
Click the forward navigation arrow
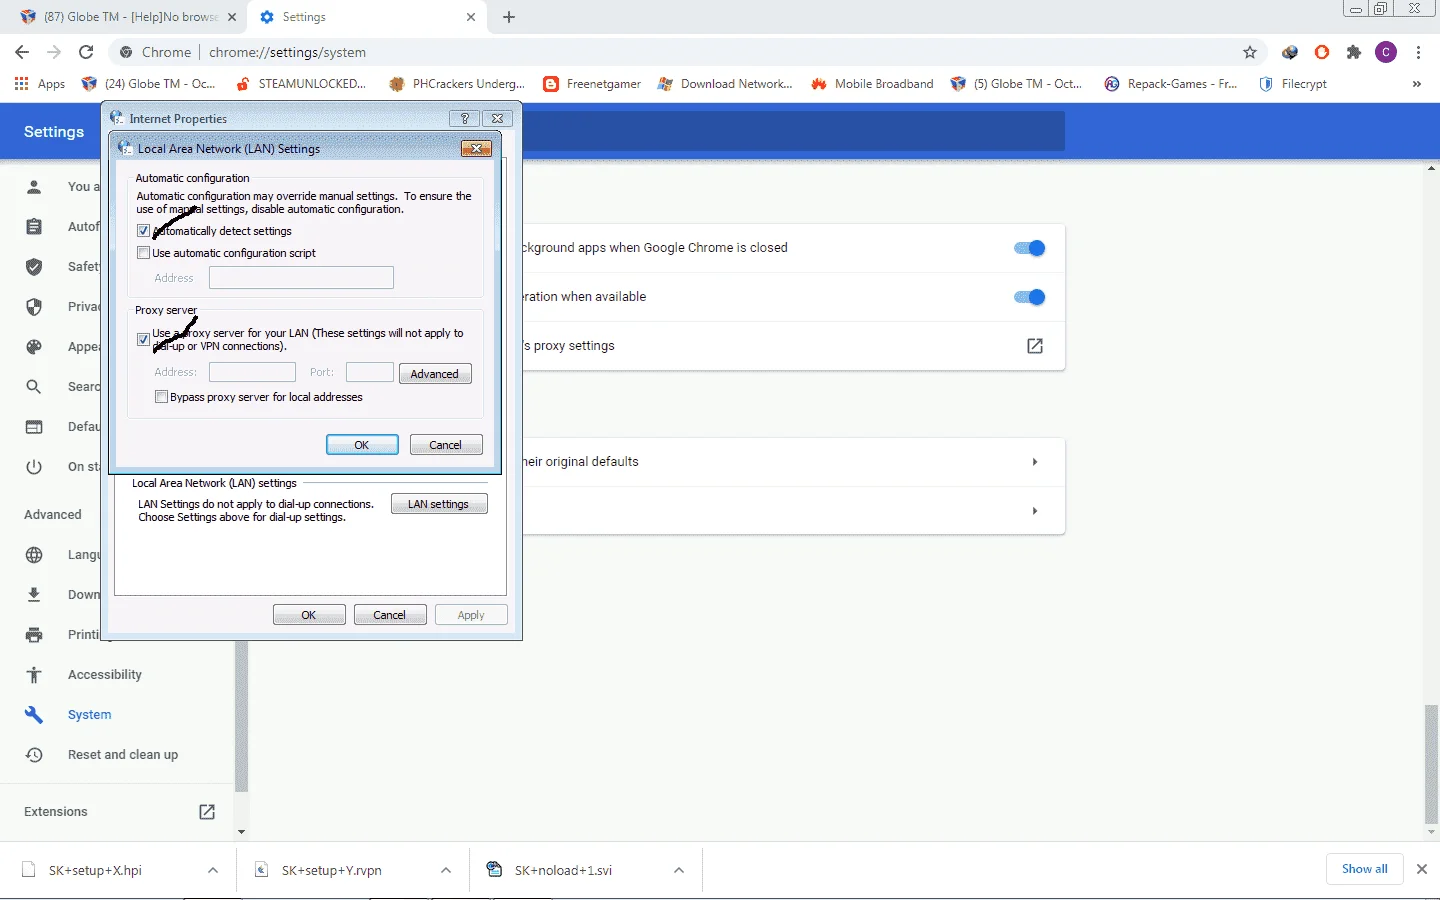pyautogui.click(x=54, y=52)
